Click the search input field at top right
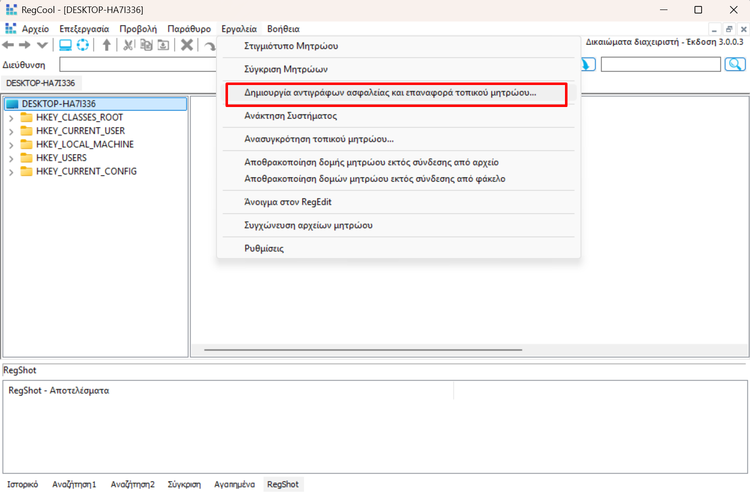This screenshot has height=500, width=750. click(660, 64)
